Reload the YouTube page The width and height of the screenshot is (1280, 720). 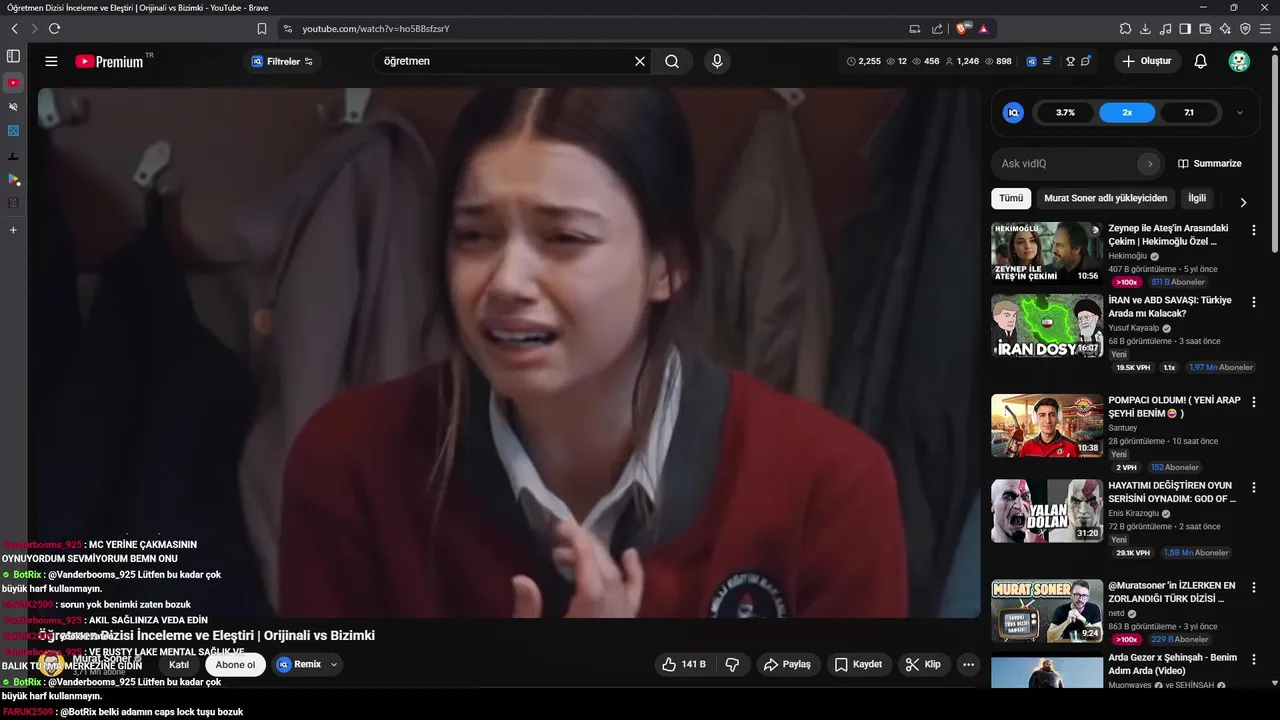coord(54,29)
